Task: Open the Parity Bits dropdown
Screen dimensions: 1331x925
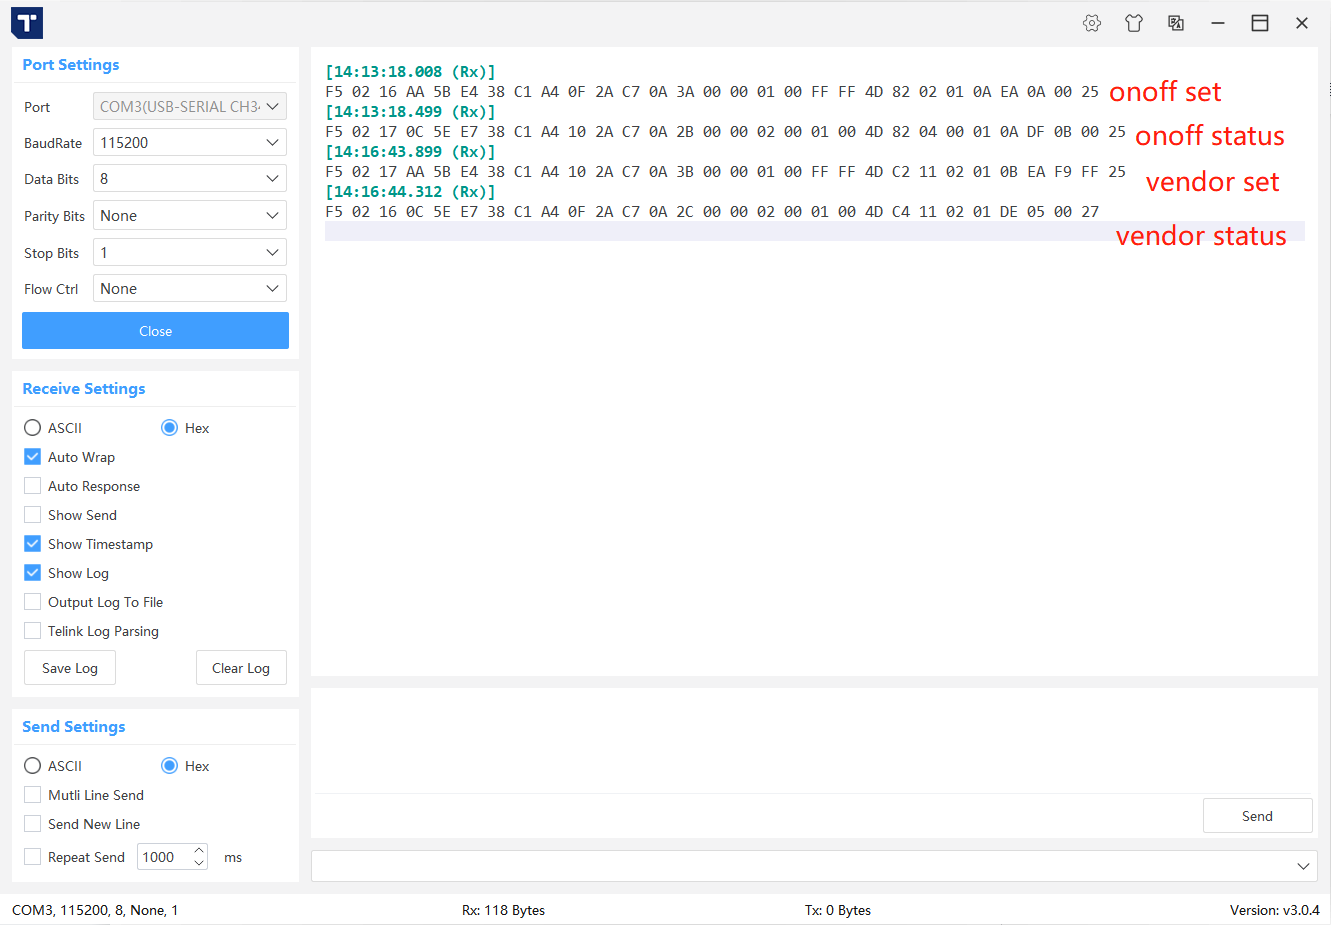Action: (190, 215)
